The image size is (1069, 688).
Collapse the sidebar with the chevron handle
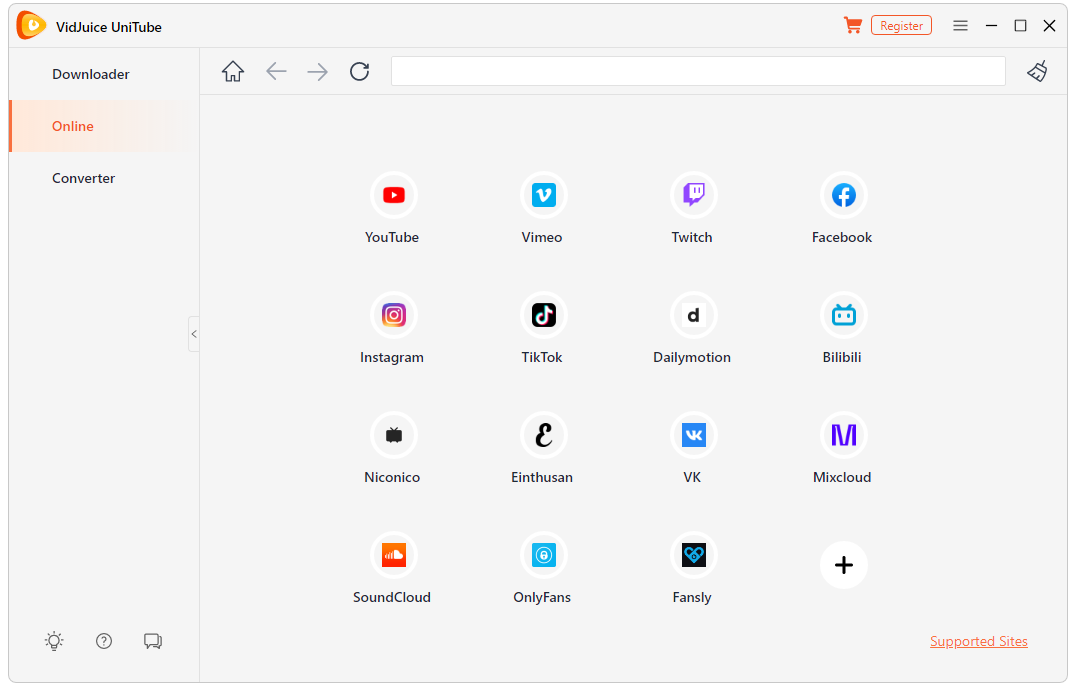coord(194,334)
